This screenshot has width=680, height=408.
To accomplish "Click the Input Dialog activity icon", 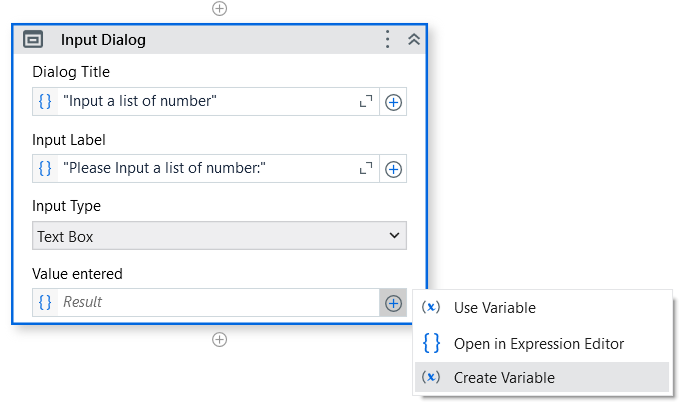I will coord(33,39).
